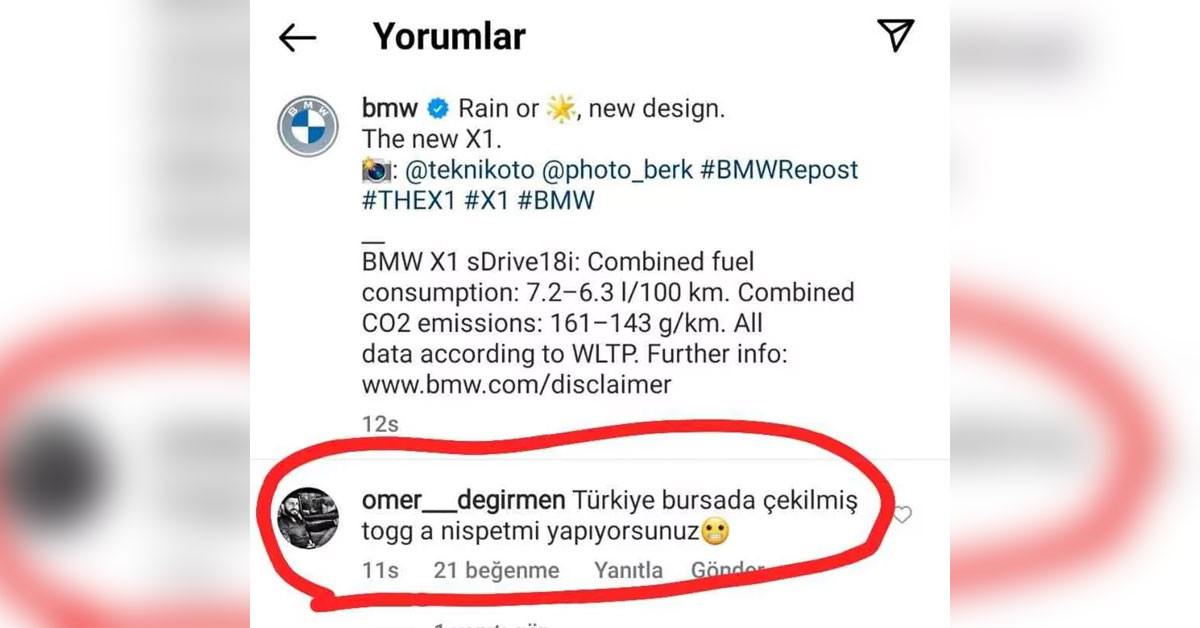Click the sun emoji in the caption
This screenshot has width=1200, height=628.
[x=561, y=109]
